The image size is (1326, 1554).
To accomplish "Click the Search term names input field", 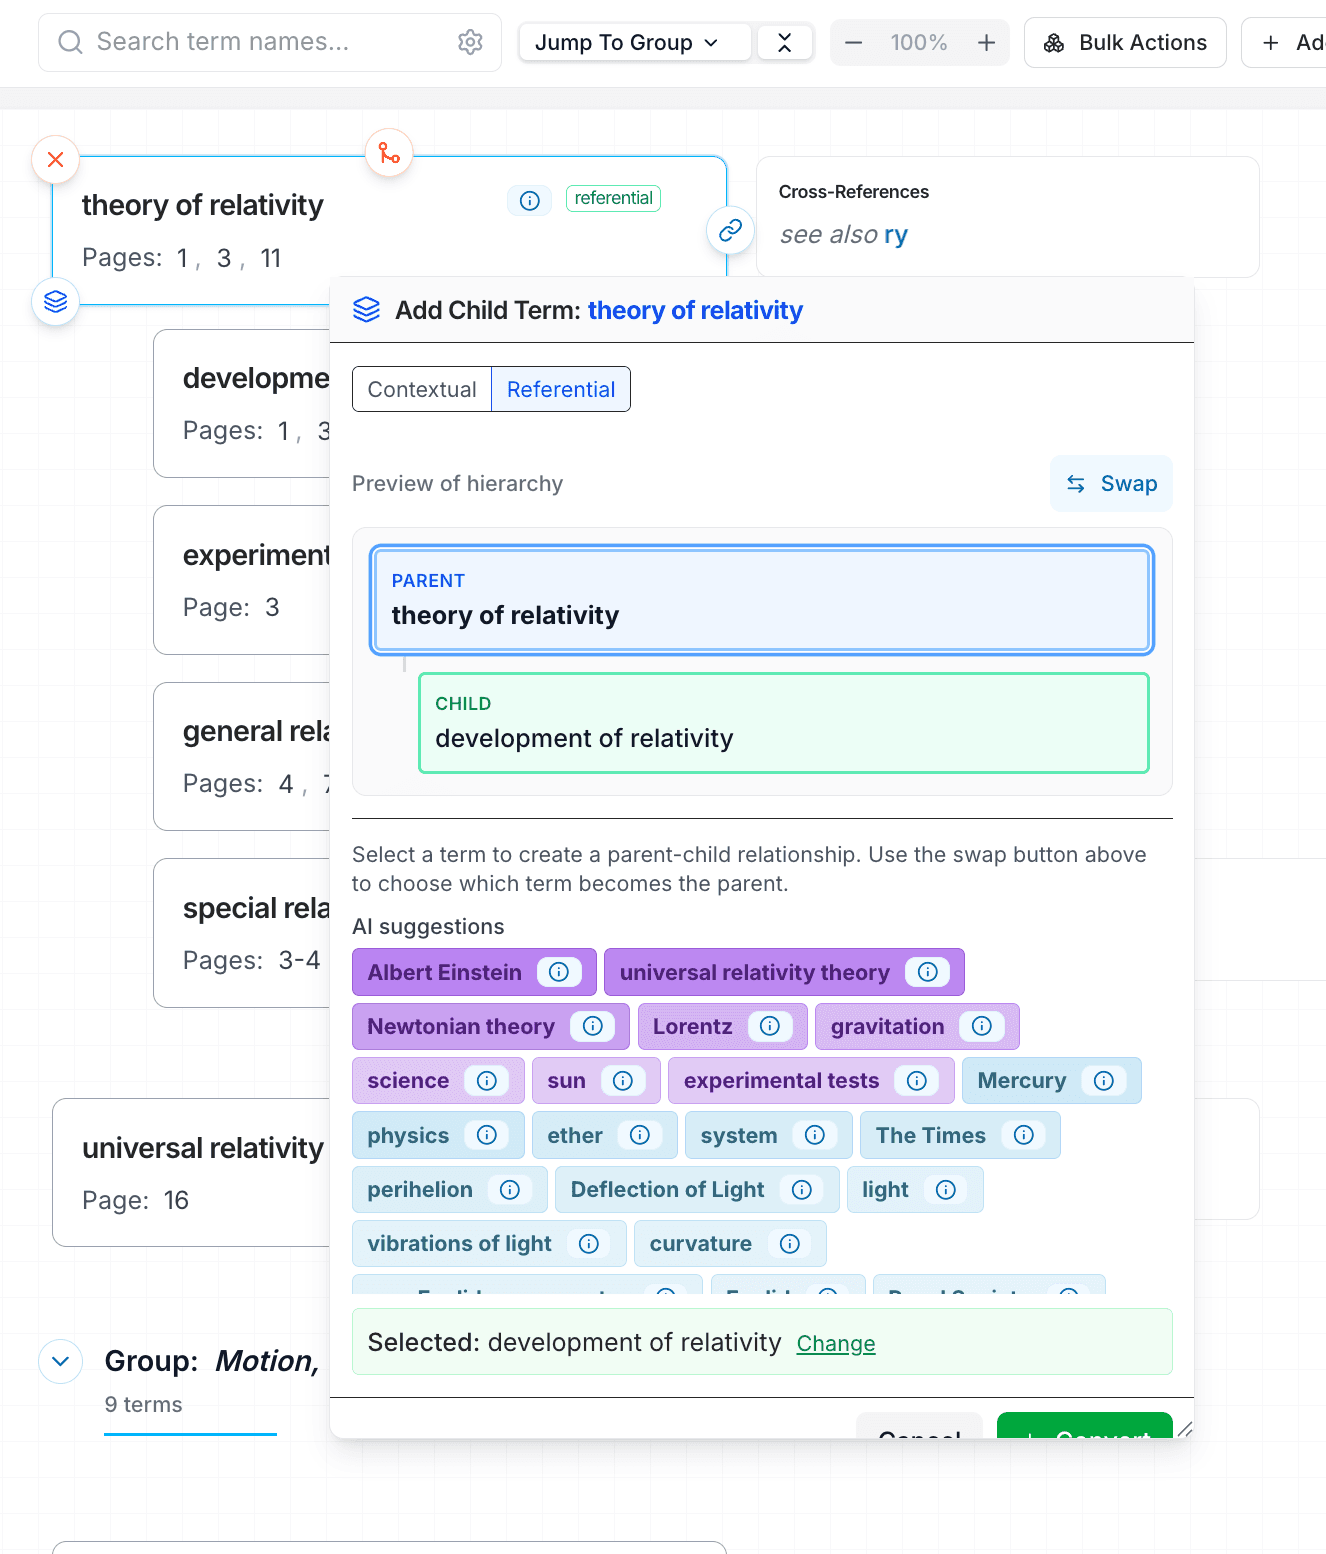I will (x=250, y=42).
